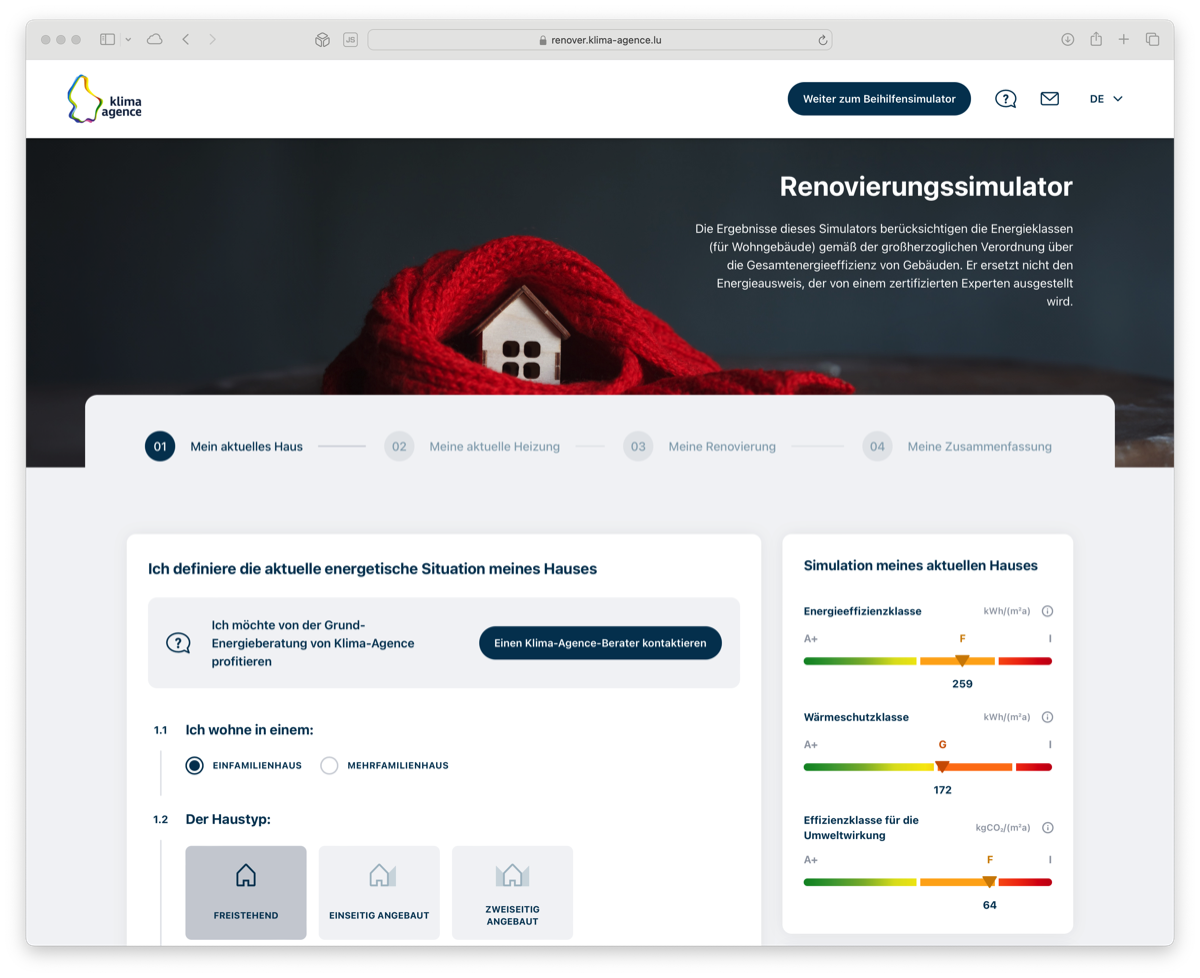The width and height of the screenshot is (1200, 978).
Task: Open the sidebar options chevron in Safari
Action: click(128, 40)
